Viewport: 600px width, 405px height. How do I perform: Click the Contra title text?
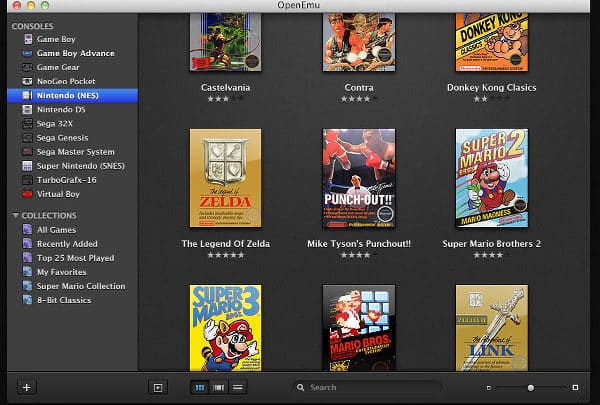(359, 88)
